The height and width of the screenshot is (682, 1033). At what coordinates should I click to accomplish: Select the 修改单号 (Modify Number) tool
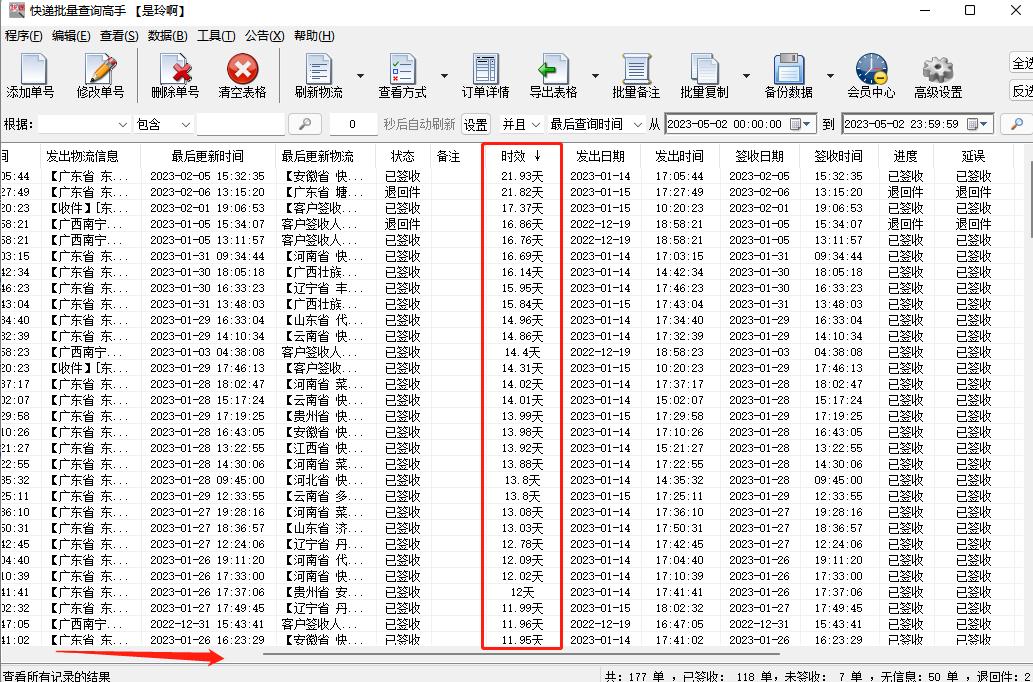click(x=101, y=75)
